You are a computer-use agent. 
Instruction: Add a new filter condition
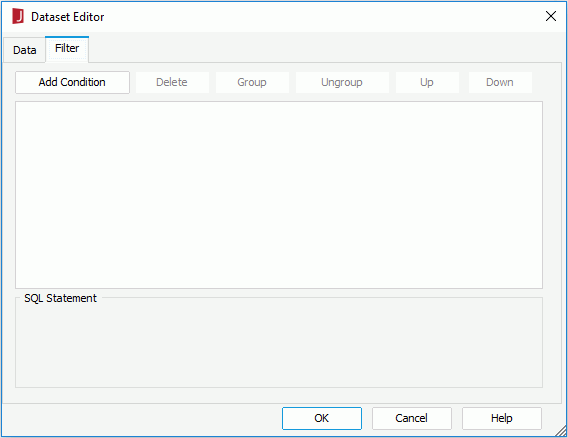(72, 82)
